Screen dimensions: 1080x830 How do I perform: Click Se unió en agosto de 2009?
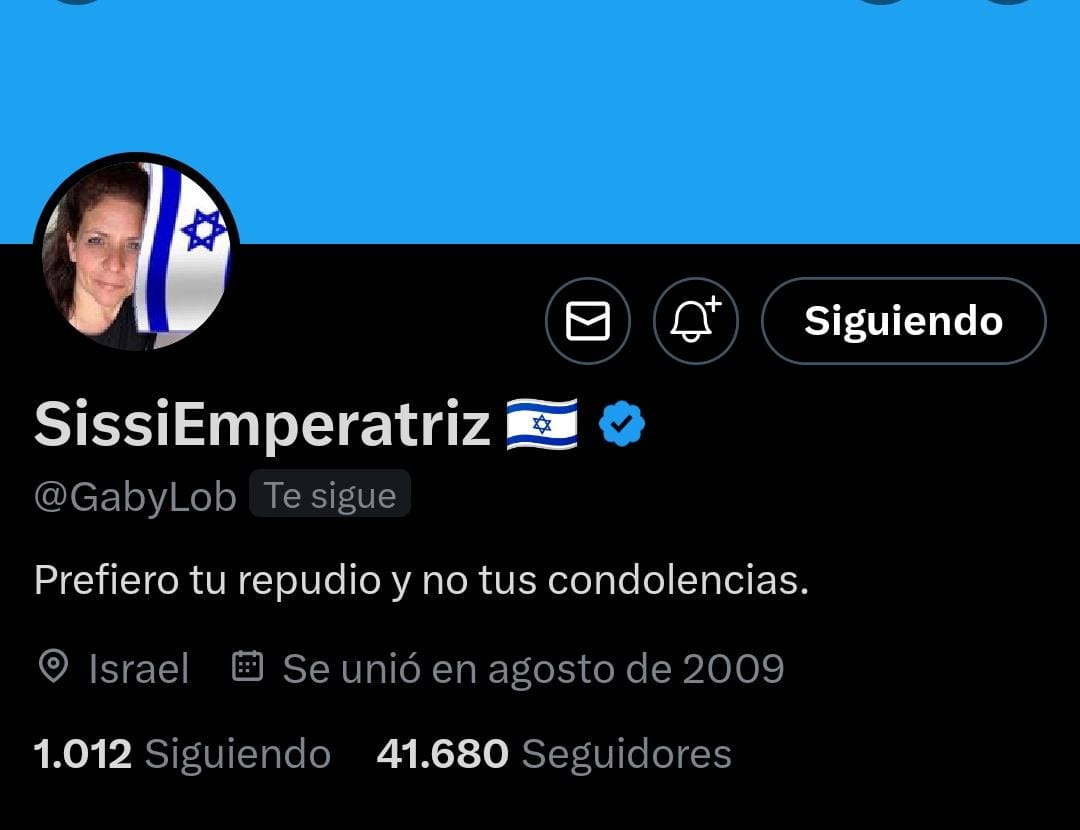pos(534,668)
